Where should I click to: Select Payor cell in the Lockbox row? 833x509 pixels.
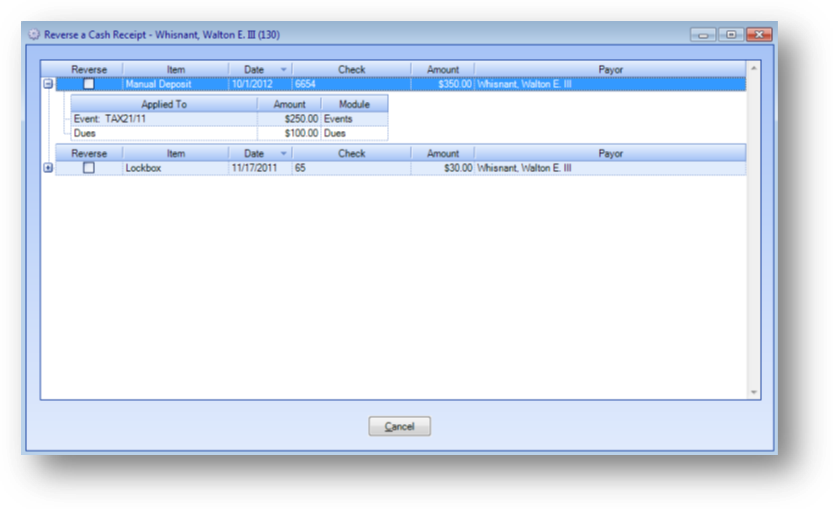tap(610, 168)
